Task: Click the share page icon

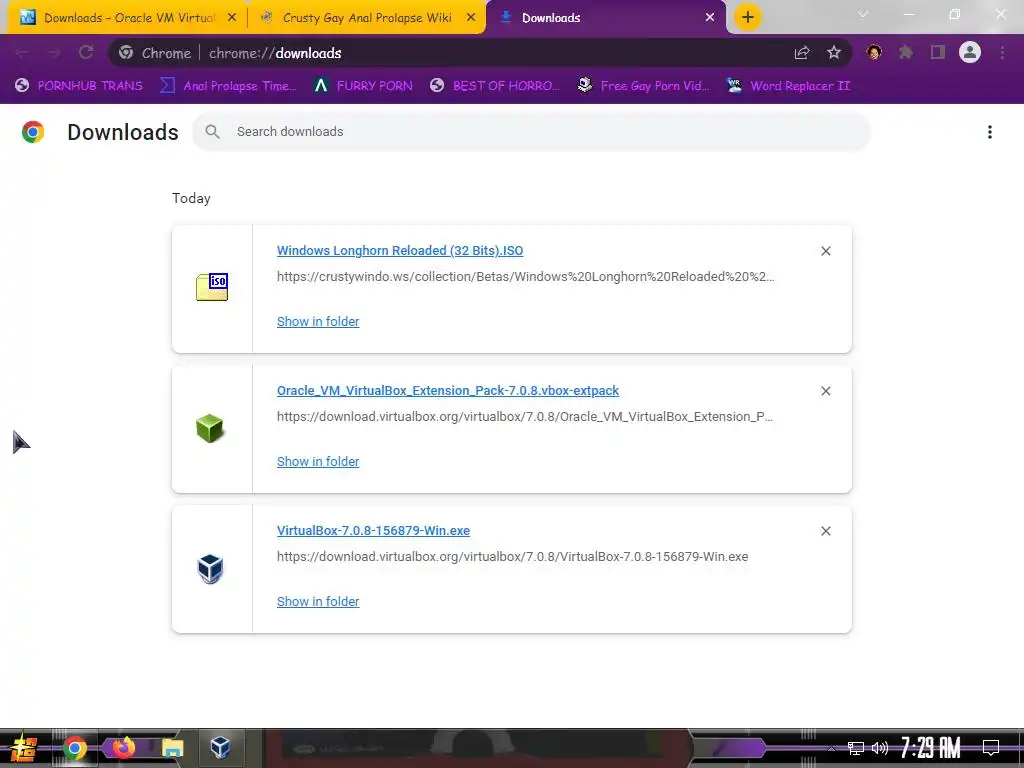Action: click(802, 53)
